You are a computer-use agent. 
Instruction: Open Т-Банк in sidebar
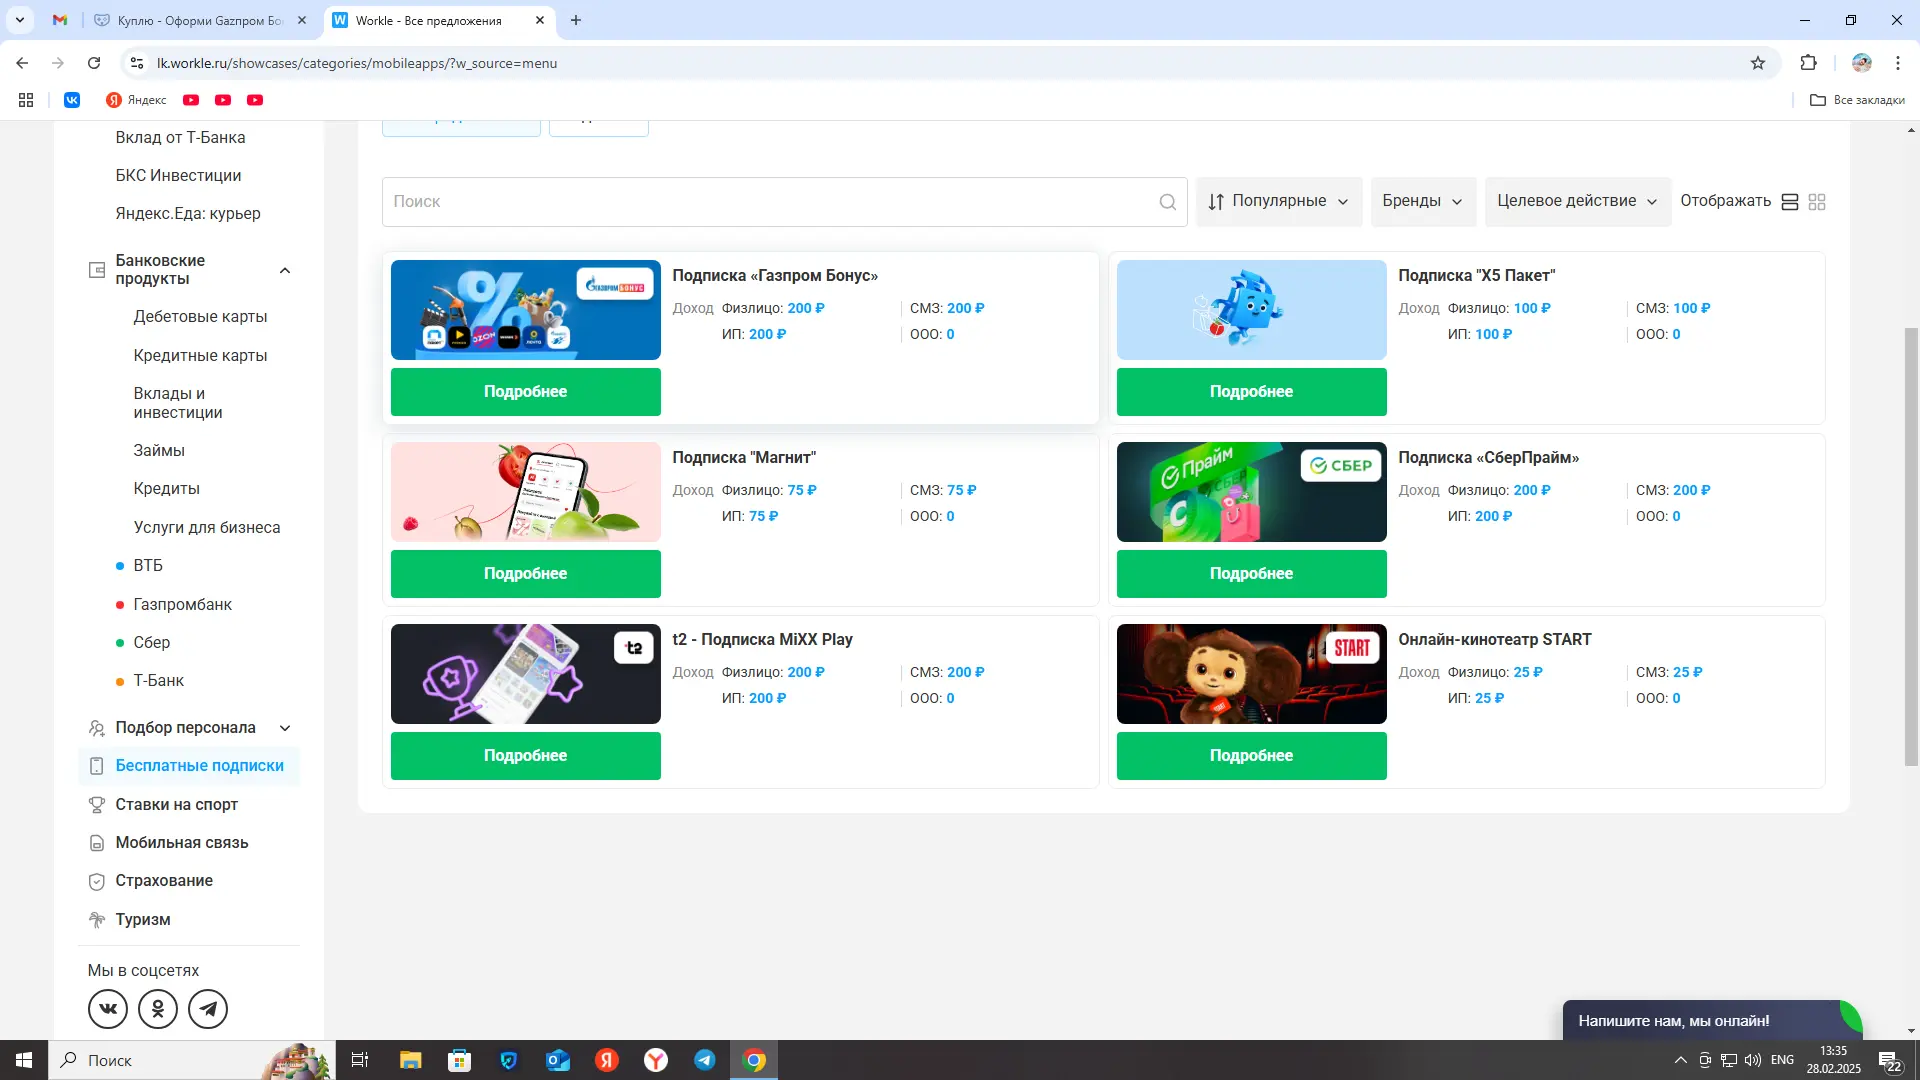[158, 681]
